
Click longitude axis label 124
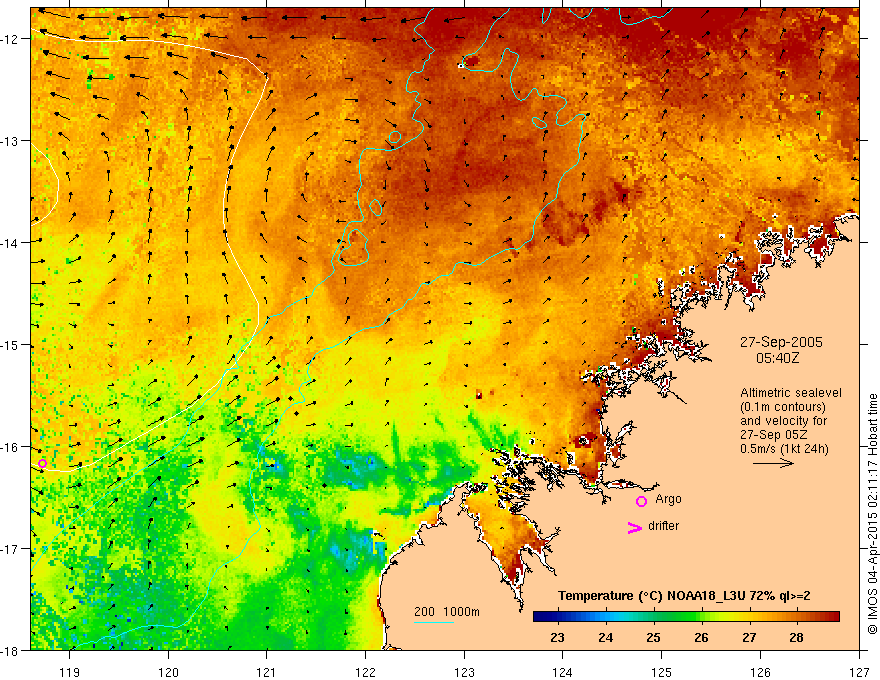coord(563,672)
